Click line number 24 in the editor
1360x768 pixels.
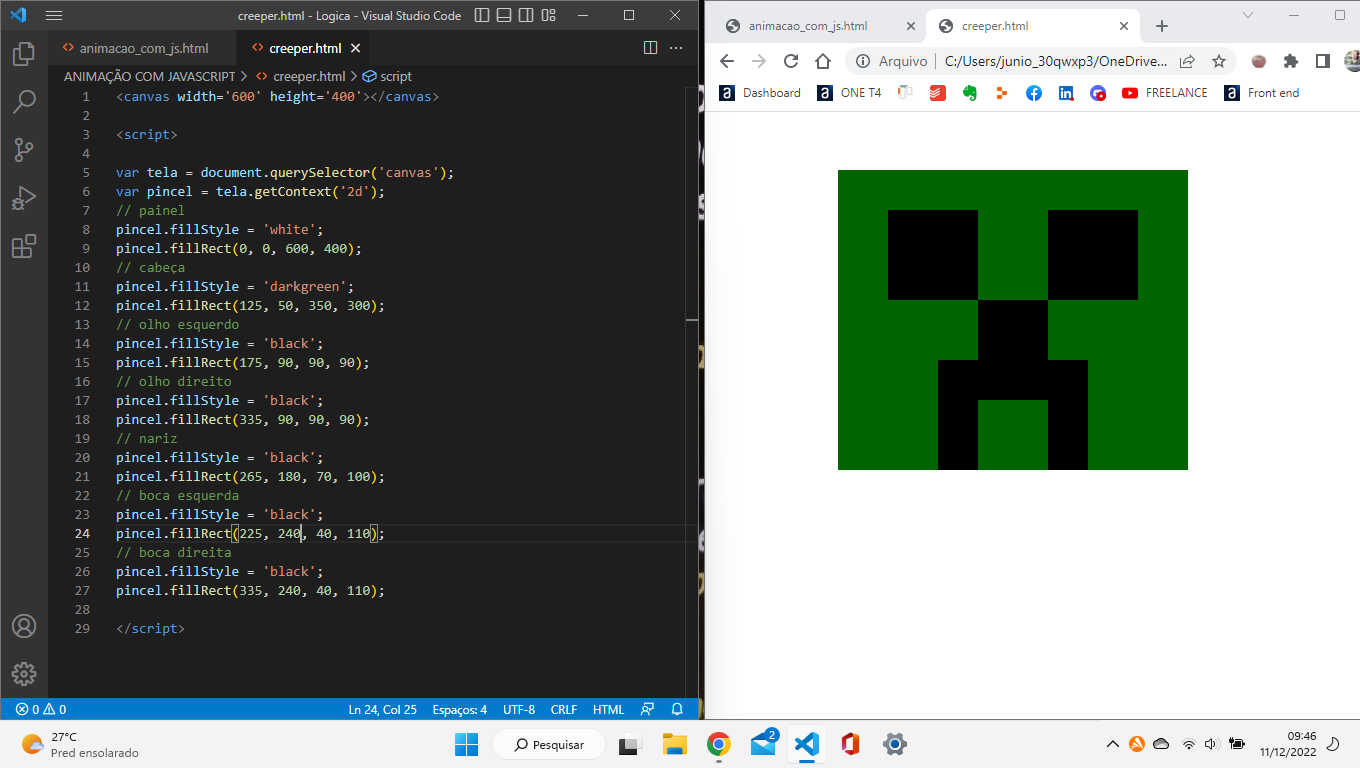click(82, 533)
